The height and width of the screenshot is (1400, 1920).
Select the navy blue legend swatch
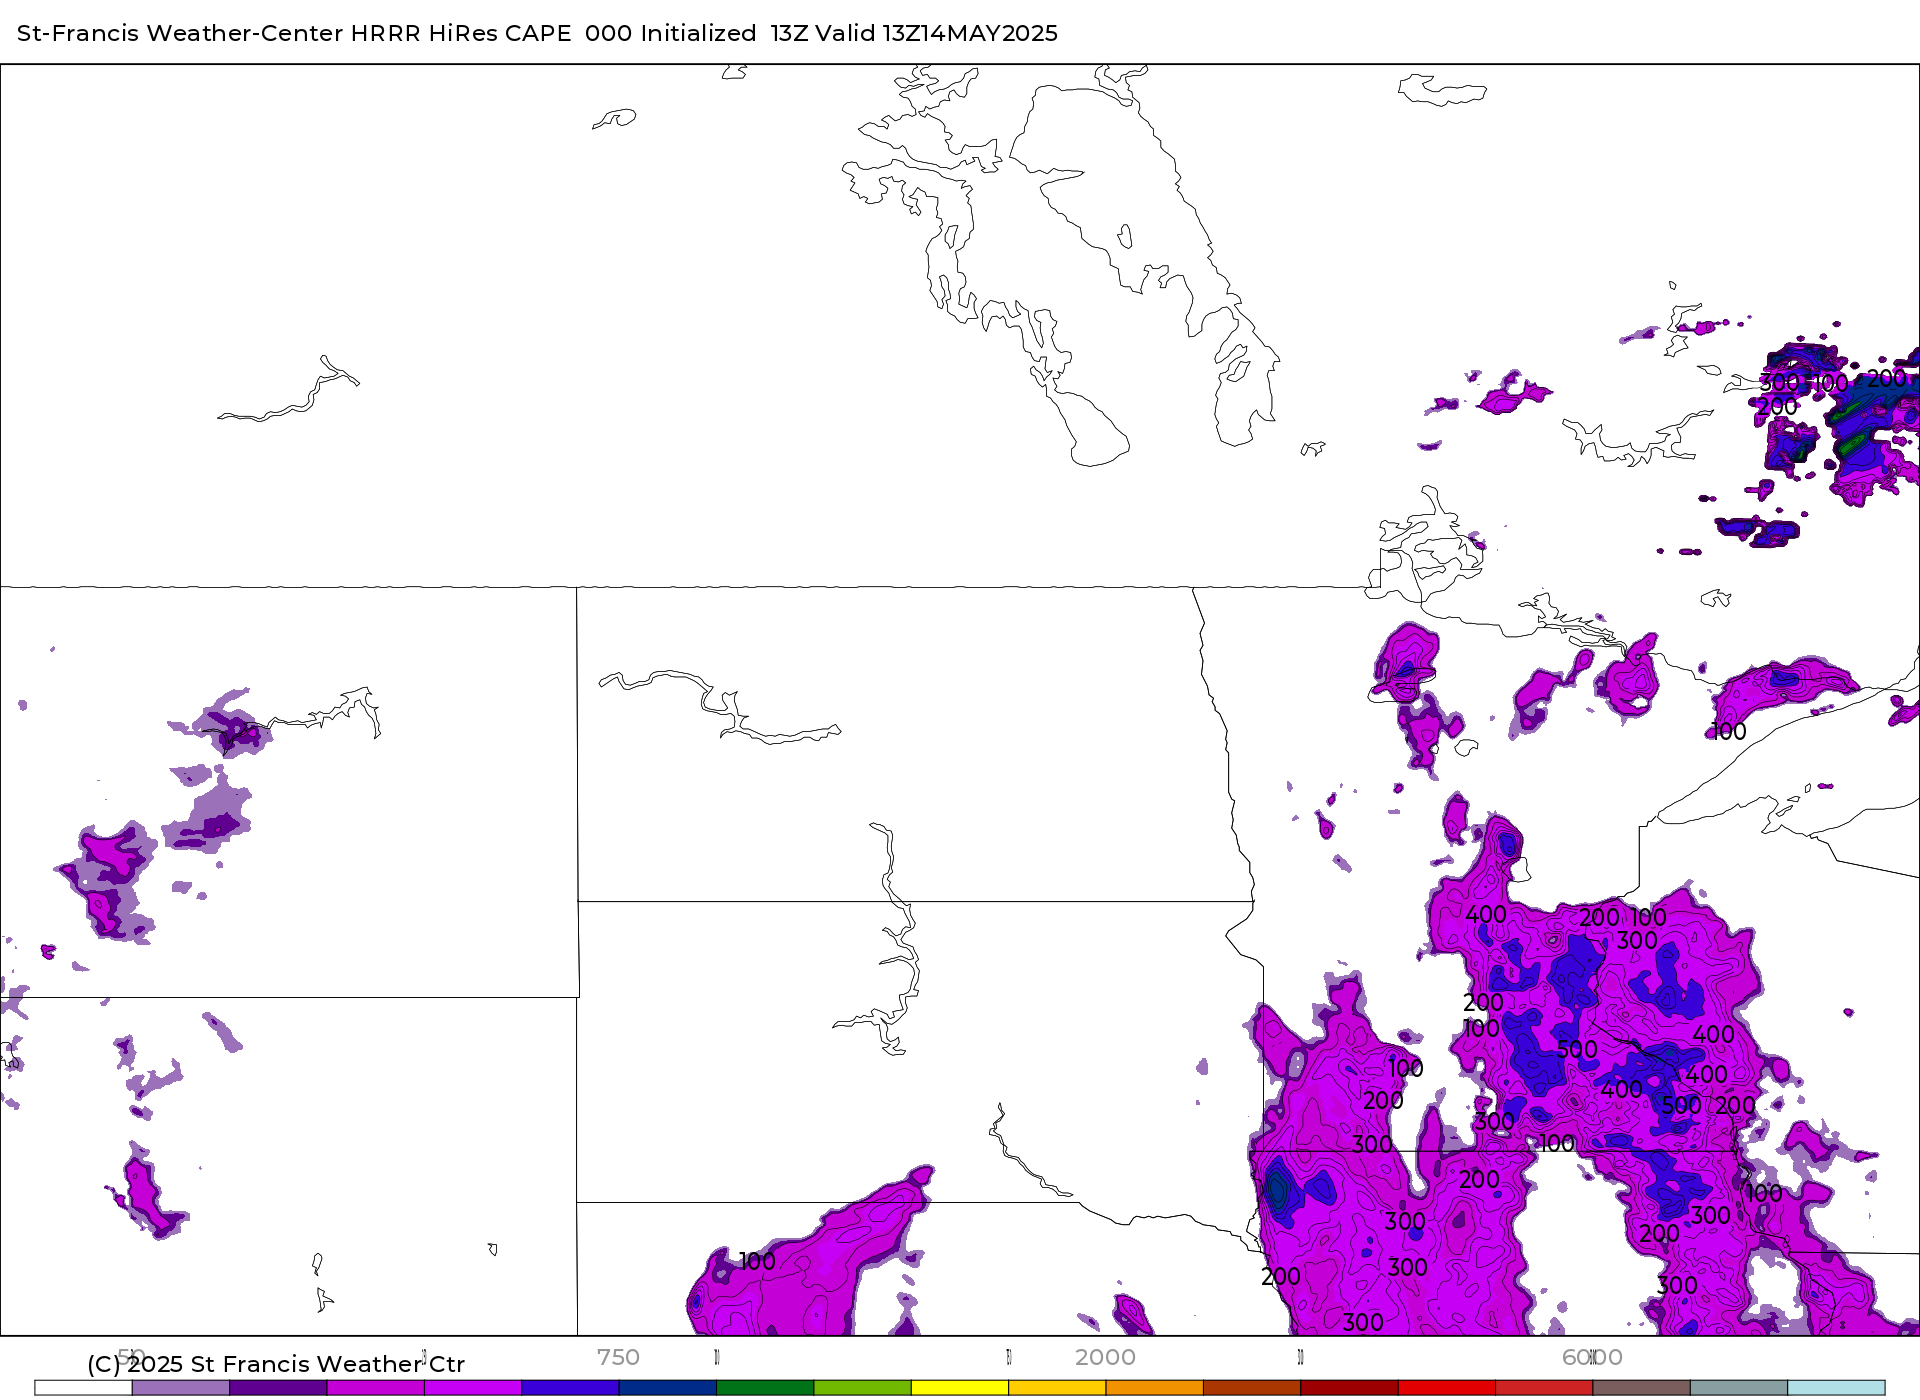click(x=668, y=1388)
